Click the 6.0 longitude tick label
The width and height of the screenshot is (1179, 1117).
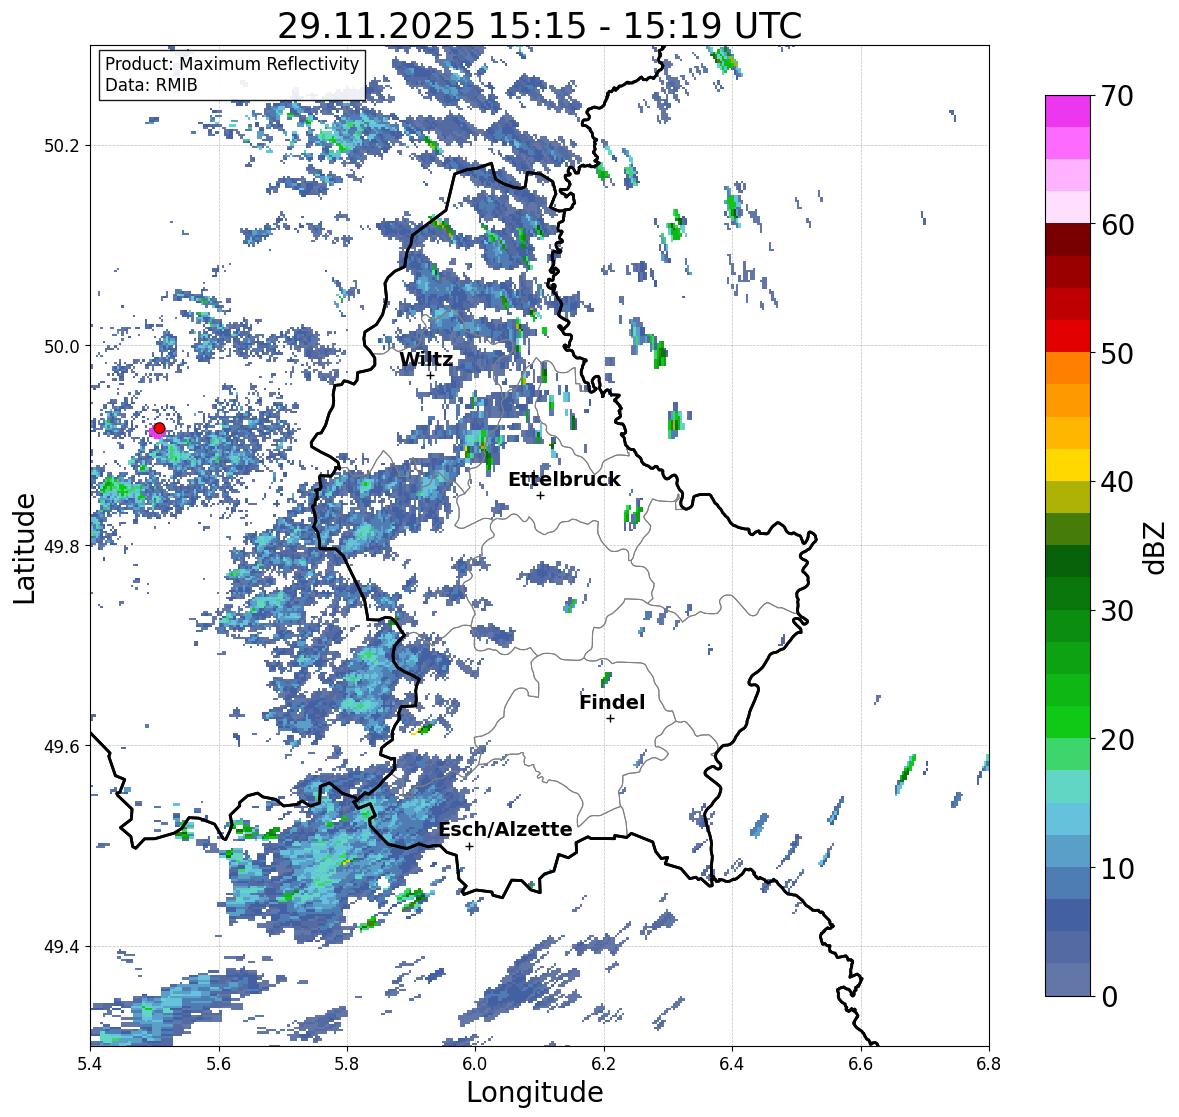click(475, 1064)
